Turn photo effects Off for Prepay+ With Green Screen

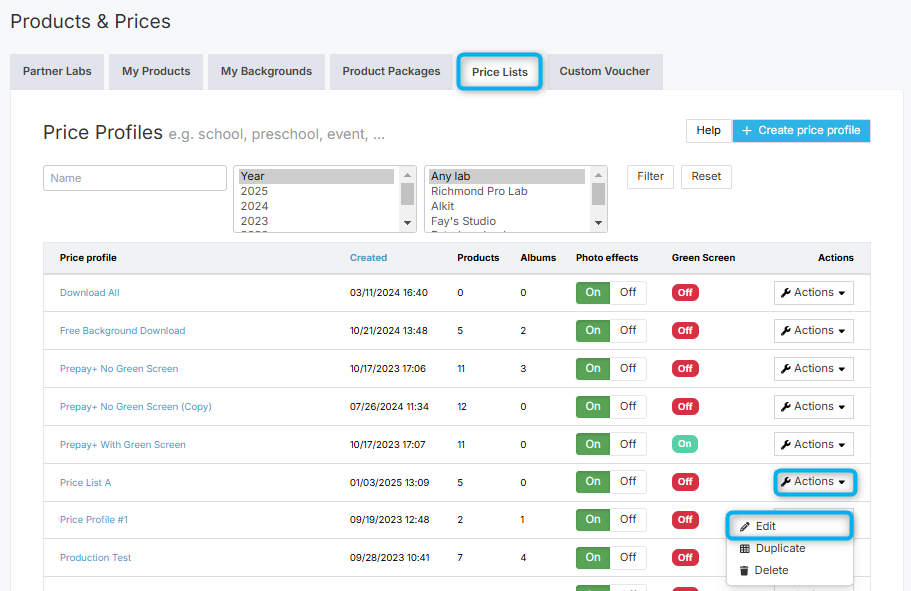(x=628, y=444)
